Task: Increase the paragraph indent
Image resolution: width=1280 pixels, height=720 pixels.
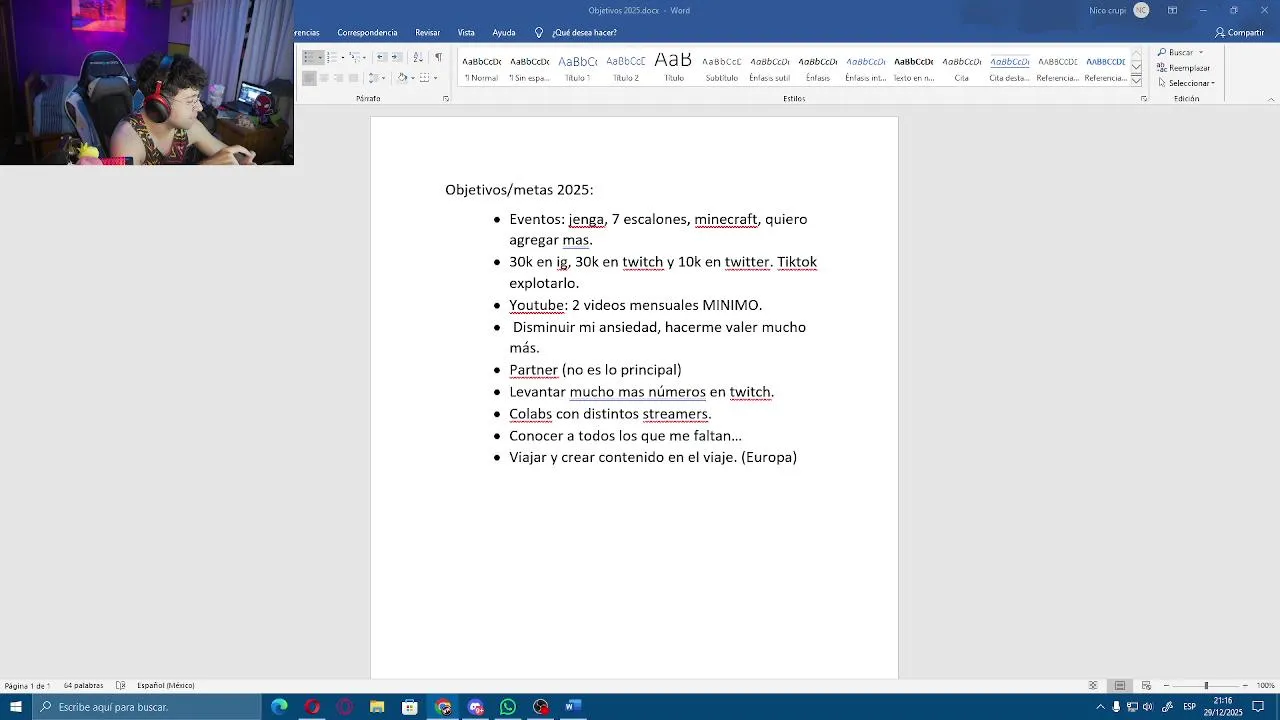Action: click(x=397, y=57)
